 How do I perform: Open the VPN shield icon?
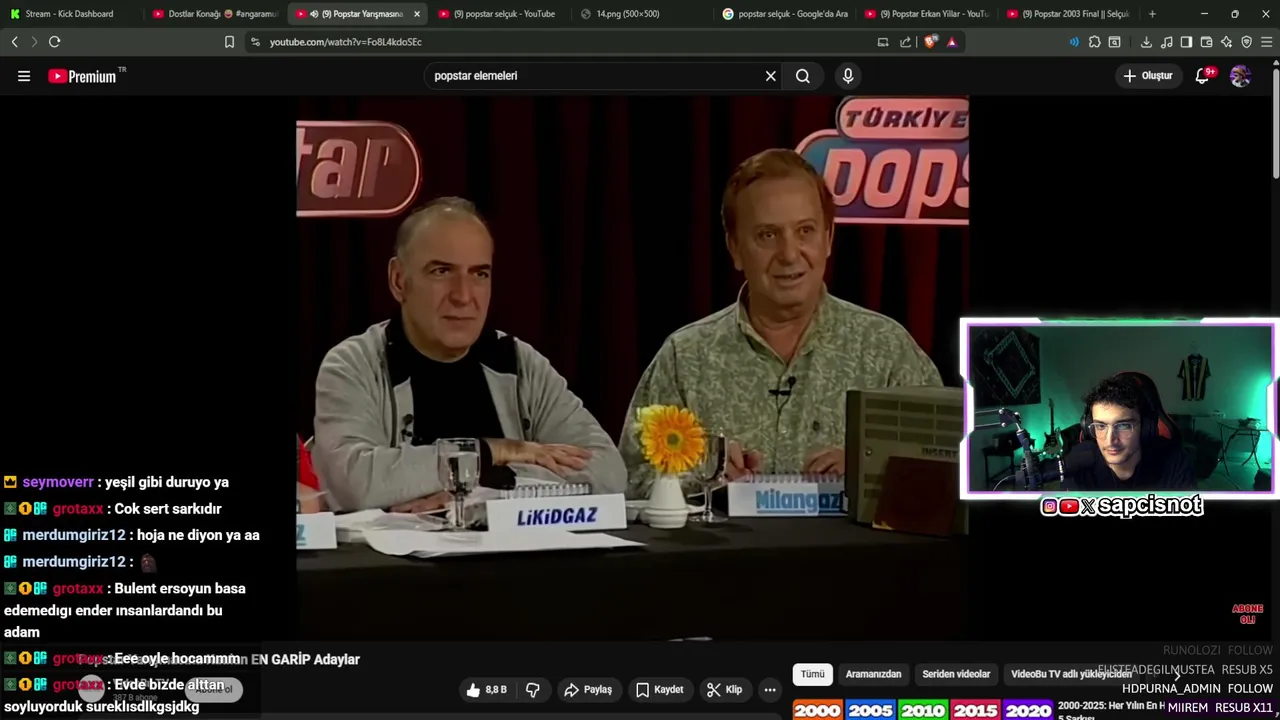pos(1246,42)
